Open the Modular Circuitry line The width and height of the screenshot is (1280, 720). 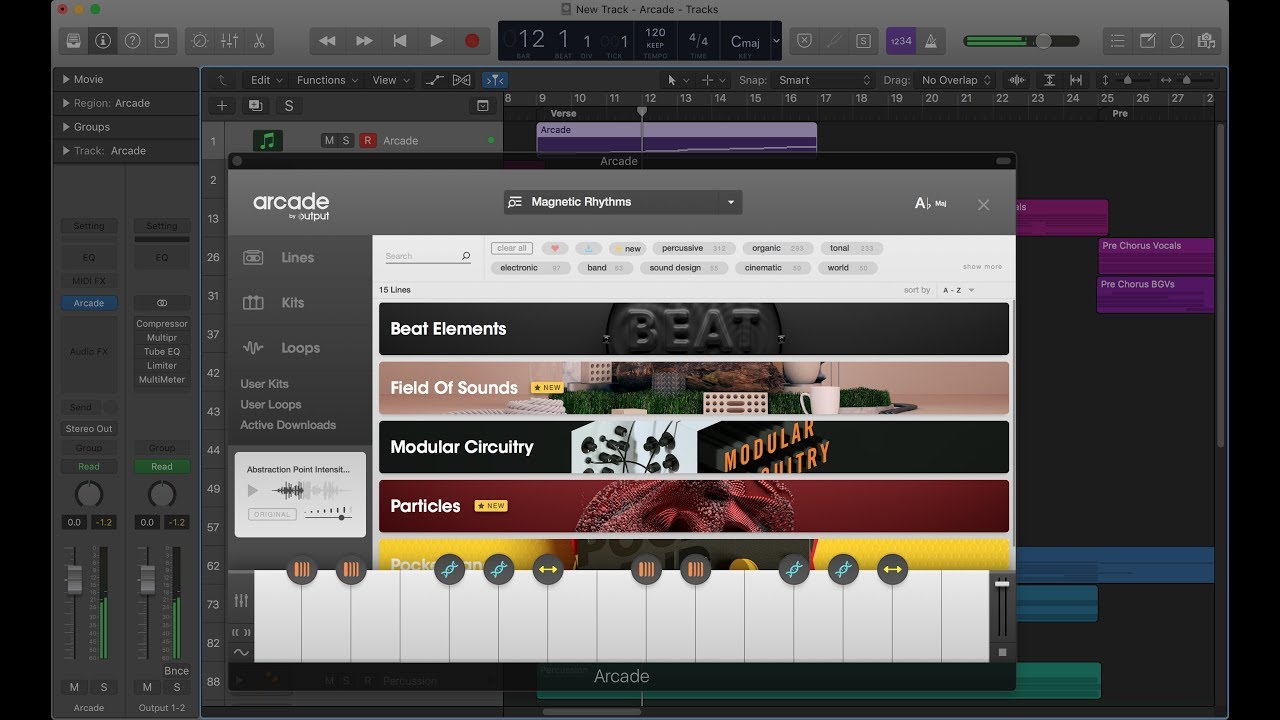(x=694, y=447)
